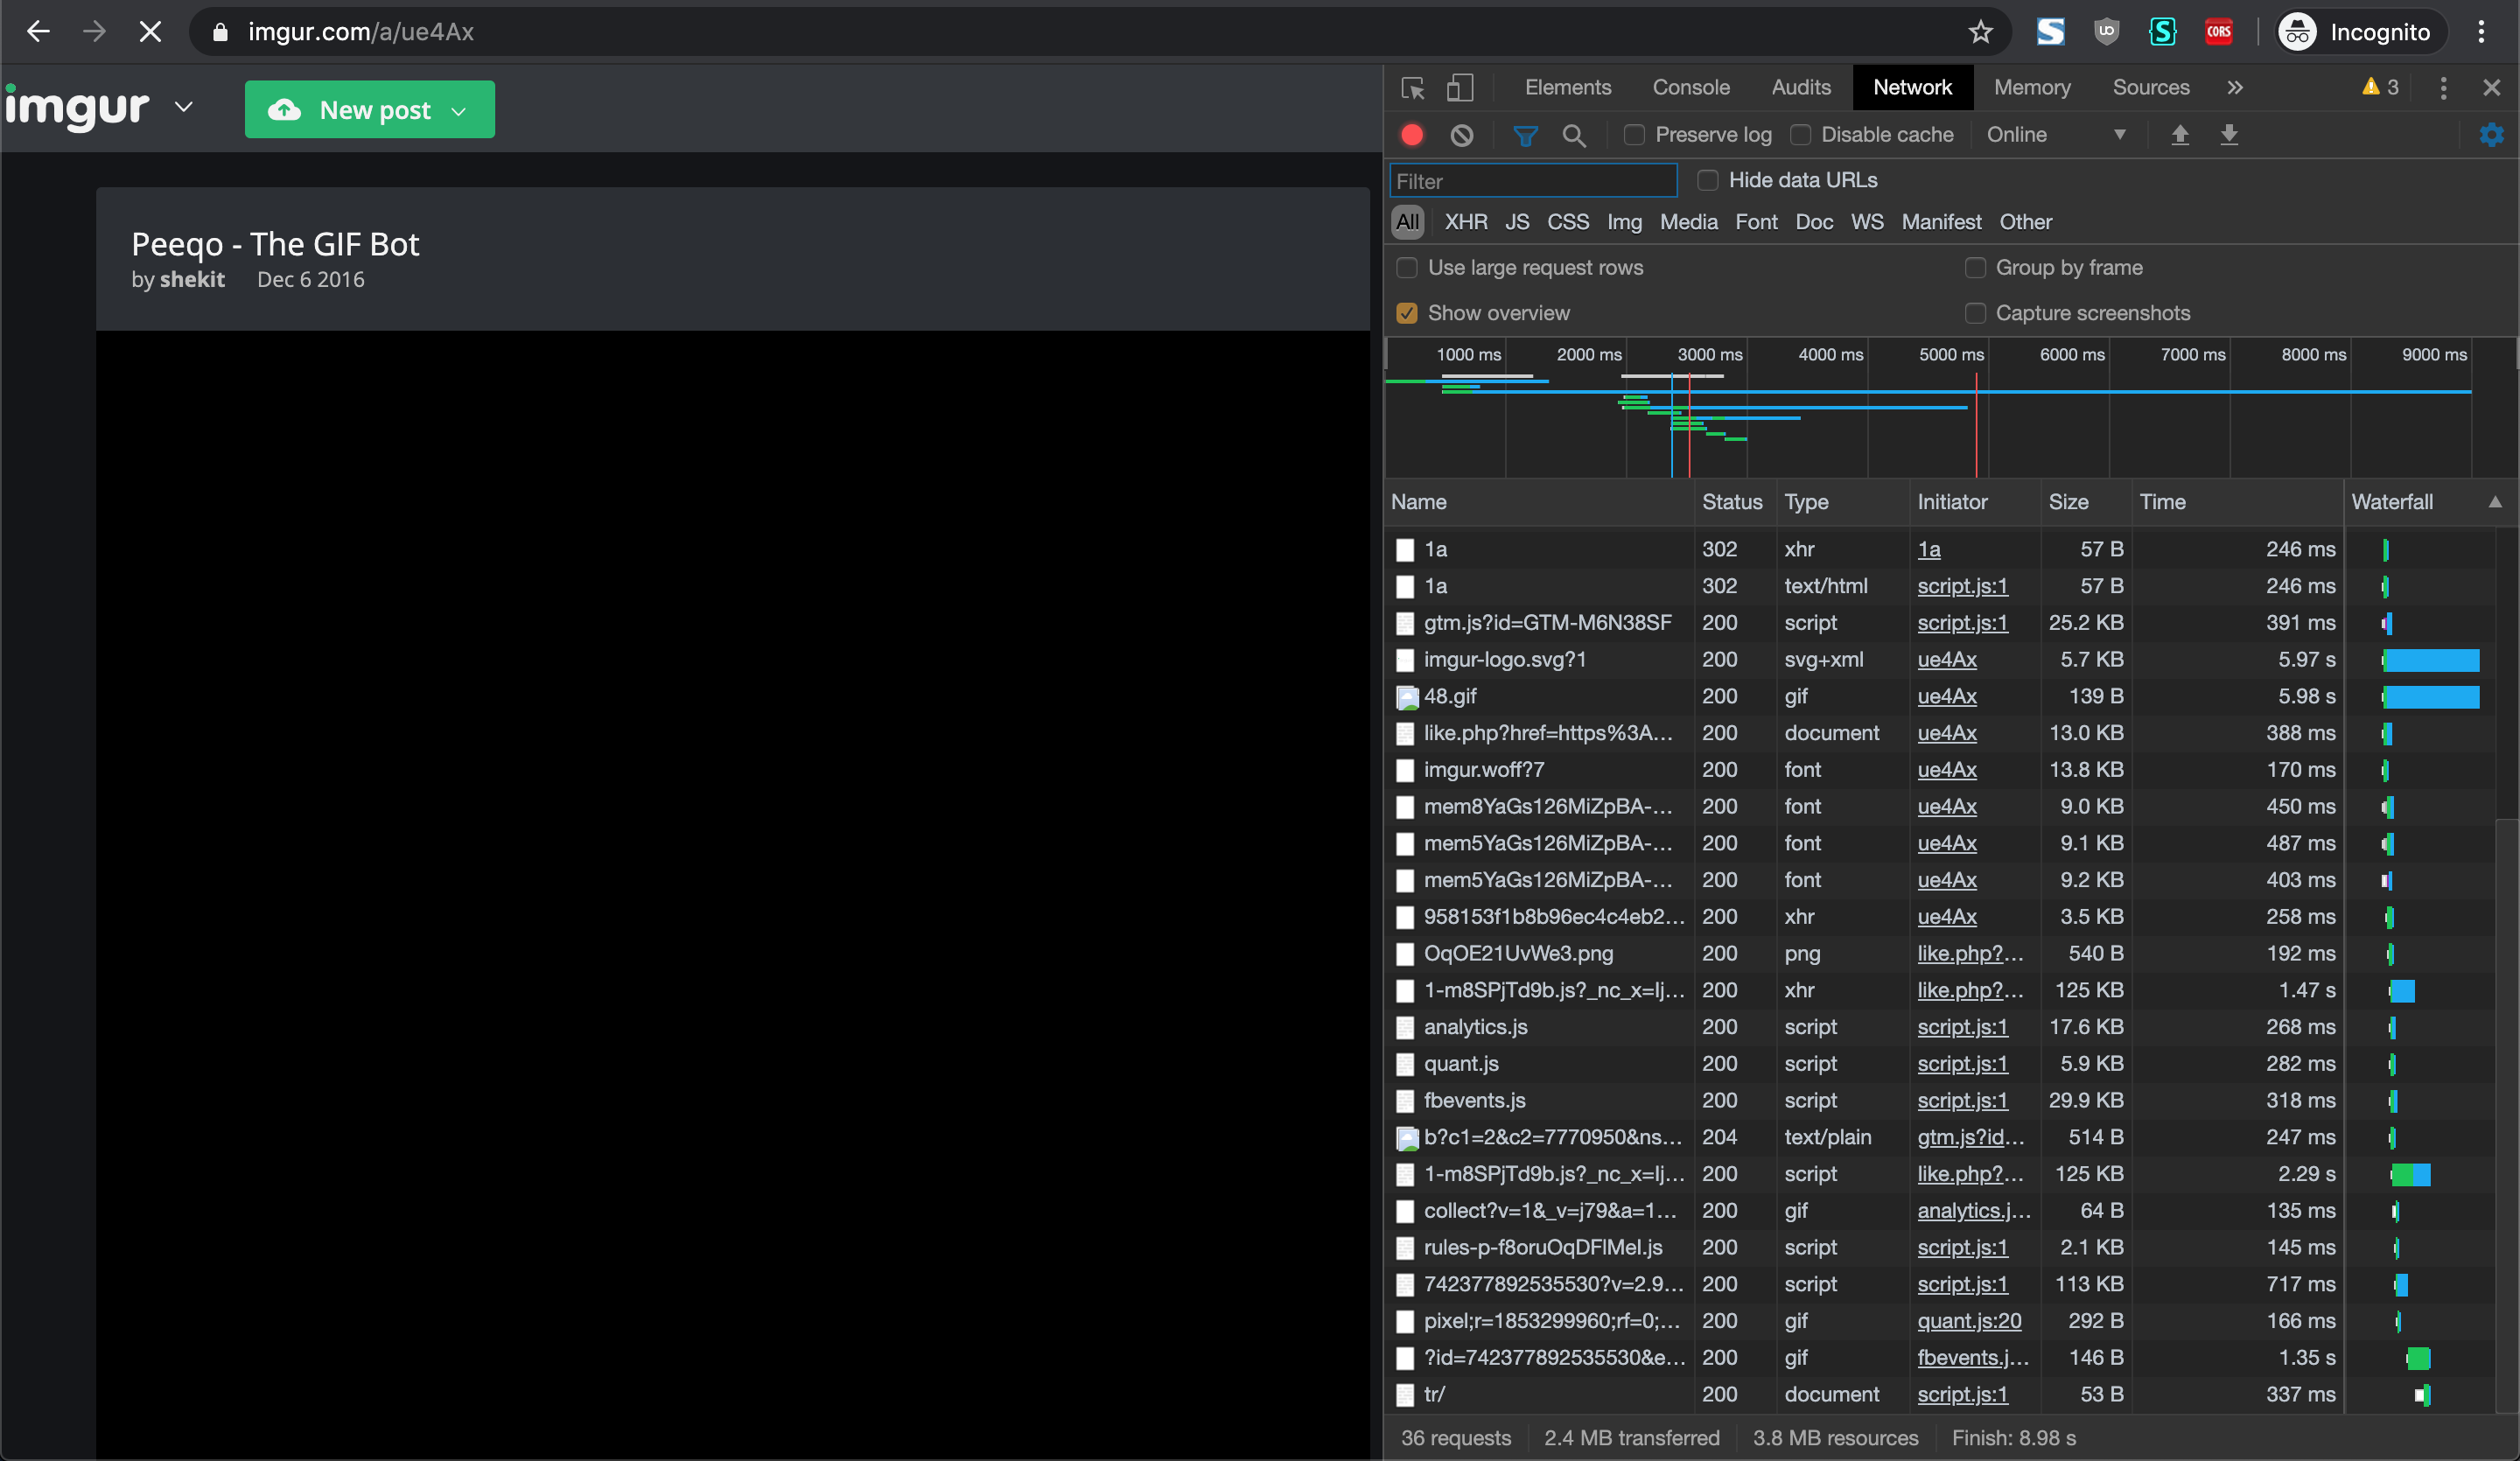Uncheck the Show overview checkbox
Viewport: 2520px width, 1461px height.
coord(1407,313)
